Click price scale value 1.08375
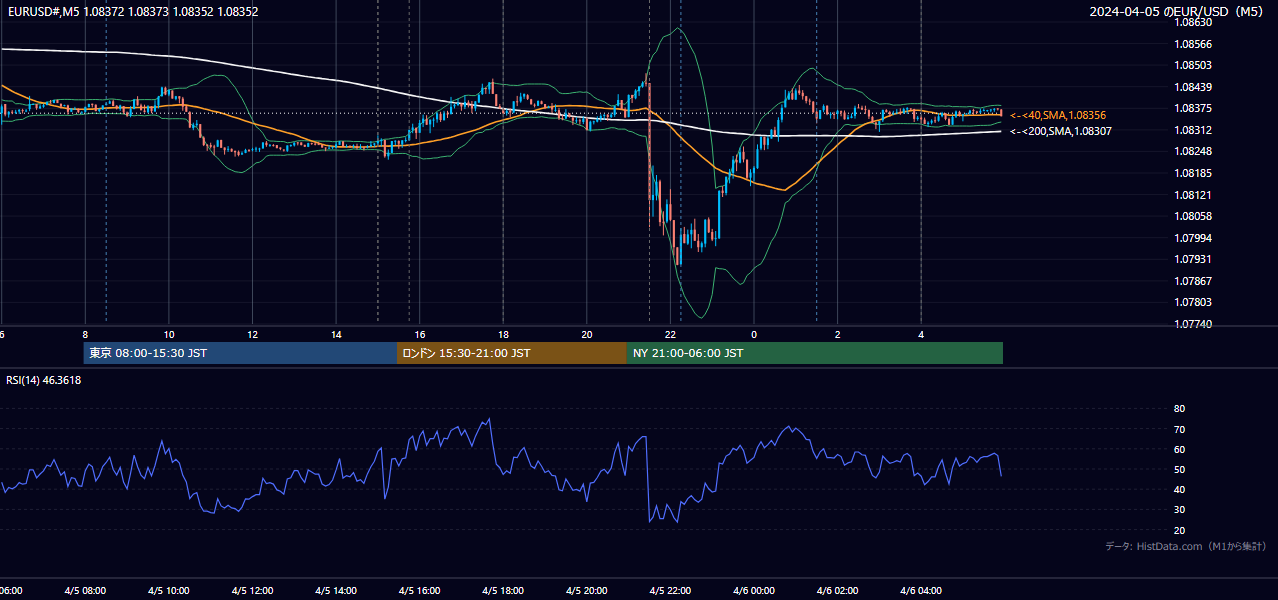1278x600 pixels. [1191, 108]
